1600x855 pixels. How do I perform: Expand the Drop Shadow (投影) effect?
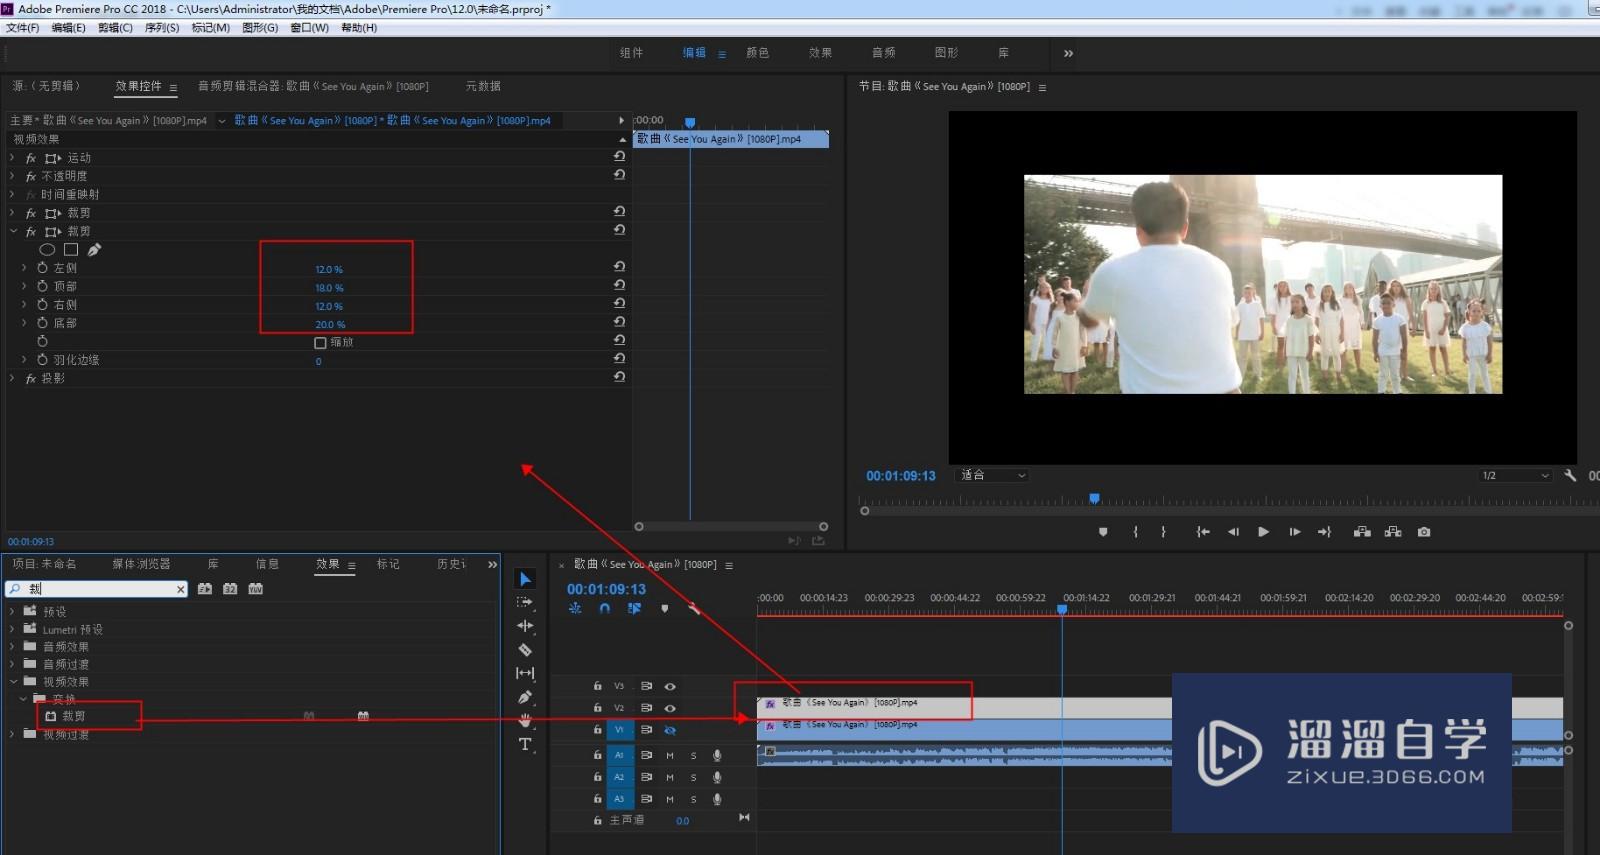12,378
